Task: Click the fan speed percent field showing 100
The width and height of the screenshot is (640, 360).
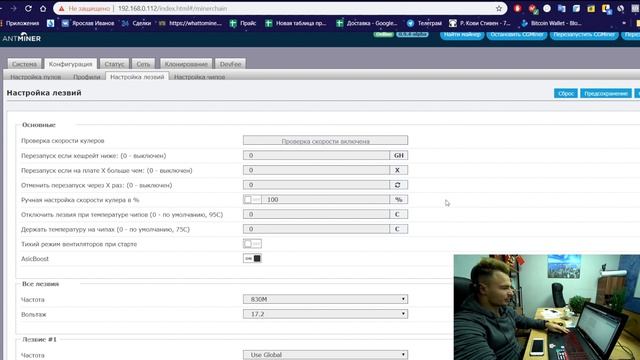Action: [x=326, y=200]
